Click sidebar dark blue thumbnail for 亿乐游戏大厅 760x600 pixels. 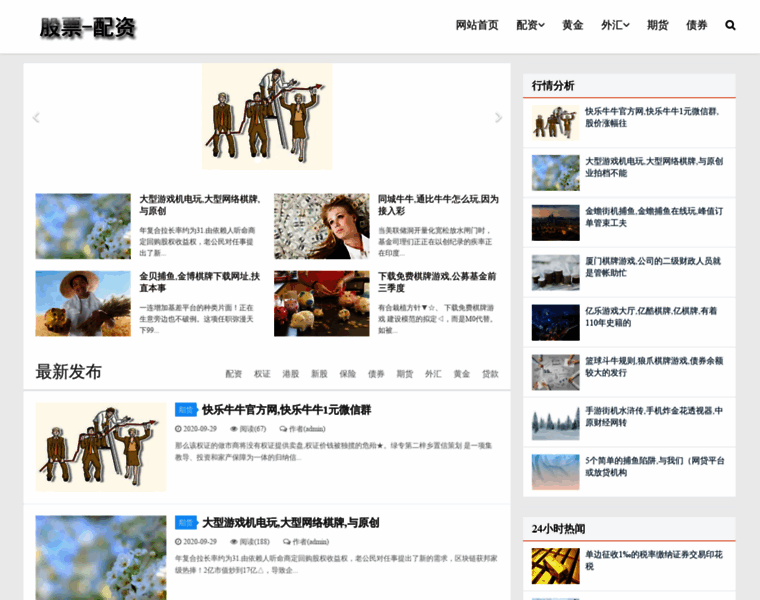tap(555, 323)
